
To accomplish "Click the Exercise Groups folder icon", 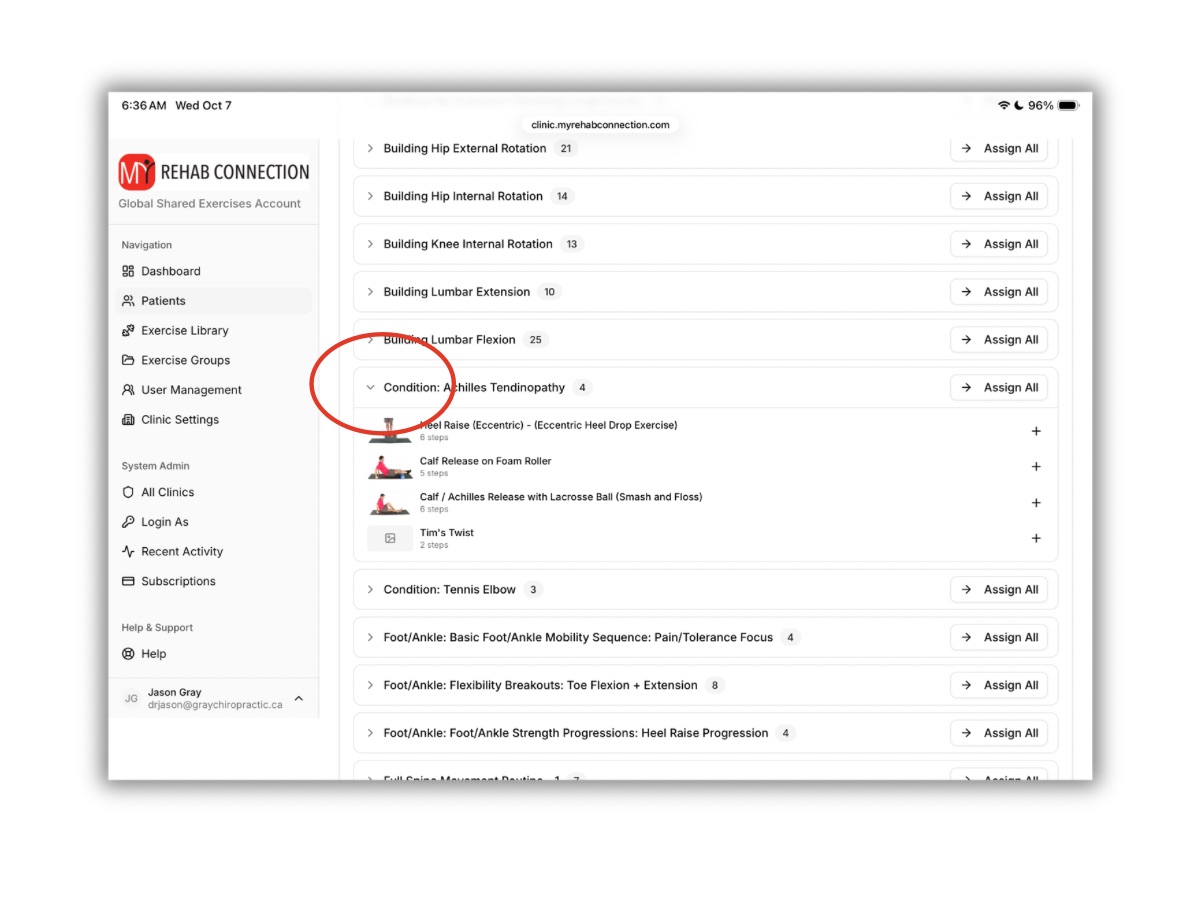I will click(x=128, y=360).
